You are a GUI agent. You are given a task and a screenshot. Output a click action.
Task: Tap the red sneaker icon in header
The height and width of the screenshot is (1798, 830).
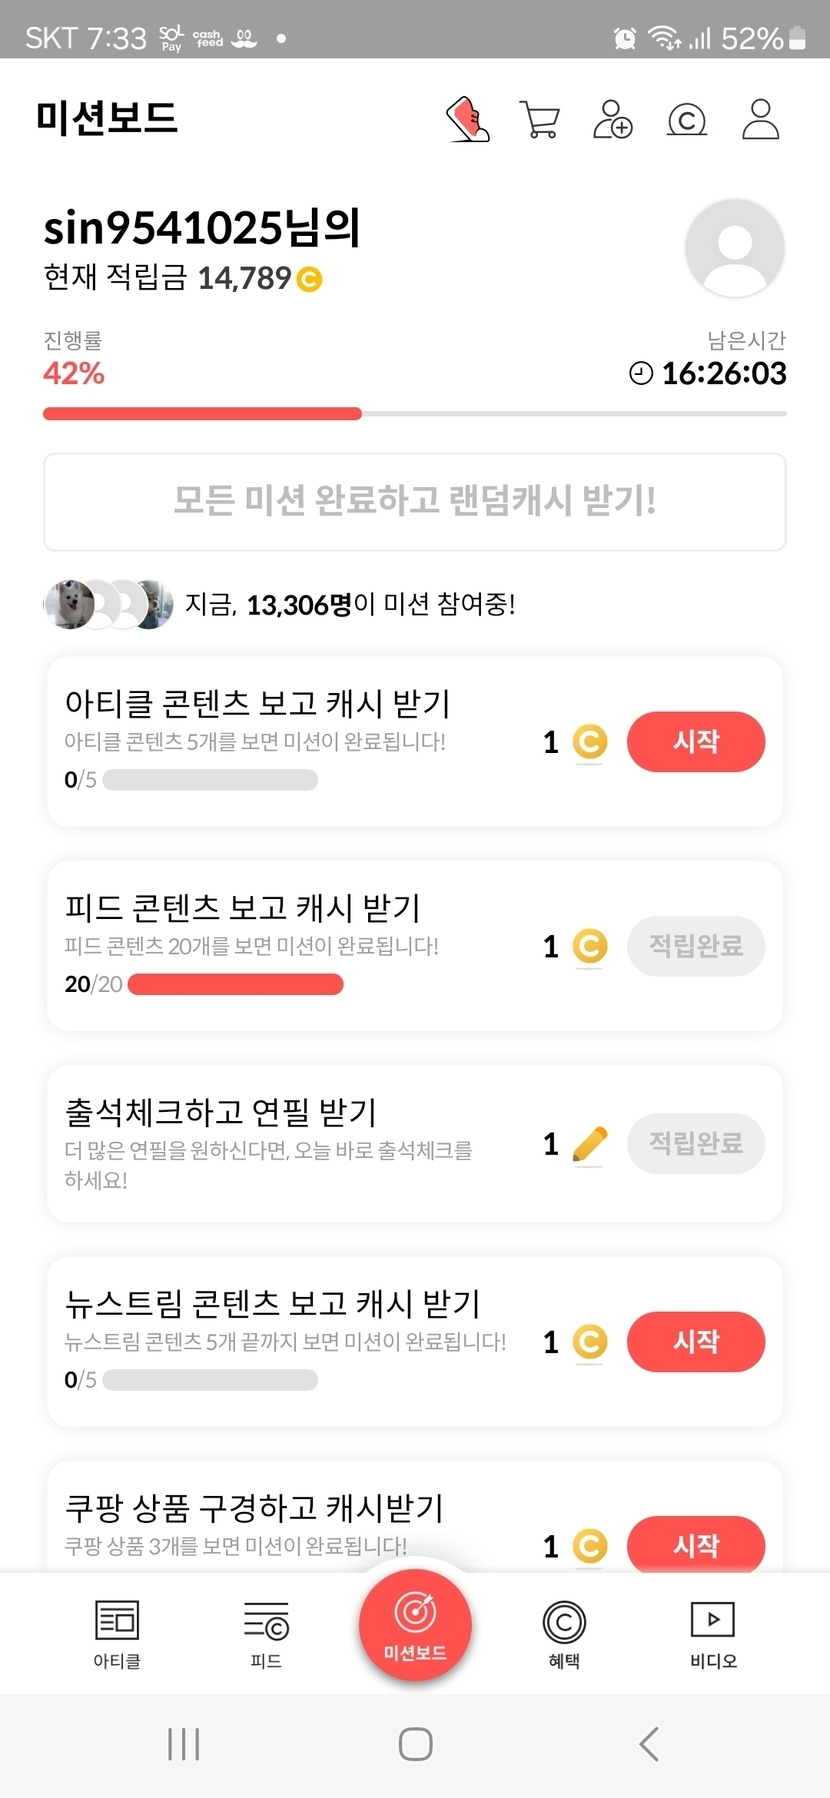pos(467,120)
